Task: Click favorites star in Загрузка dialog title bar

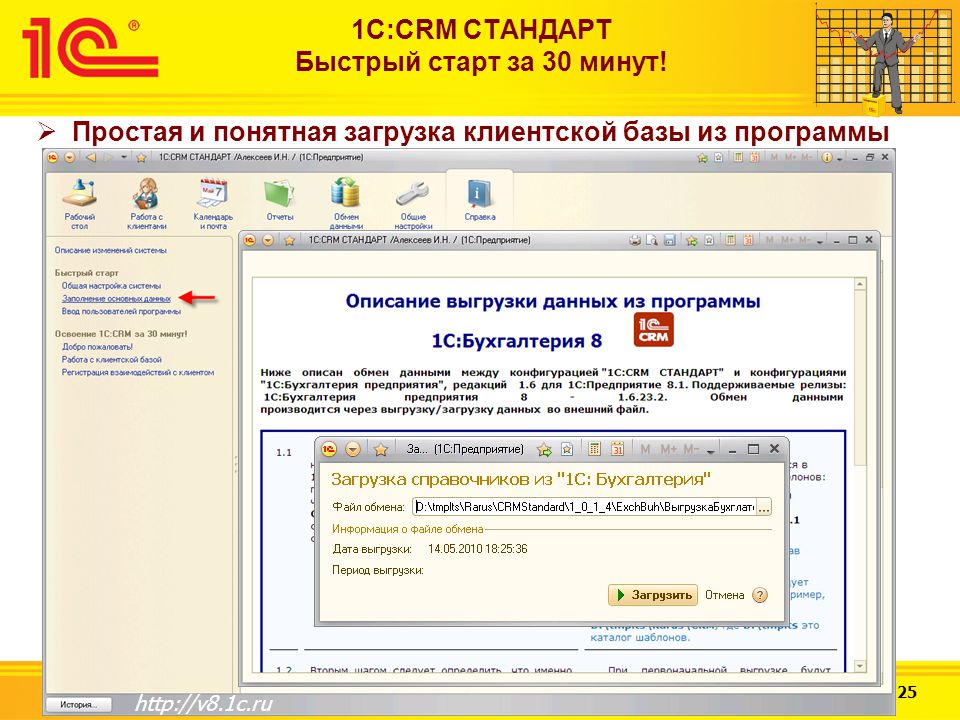Action: click(x=381, y=449)
